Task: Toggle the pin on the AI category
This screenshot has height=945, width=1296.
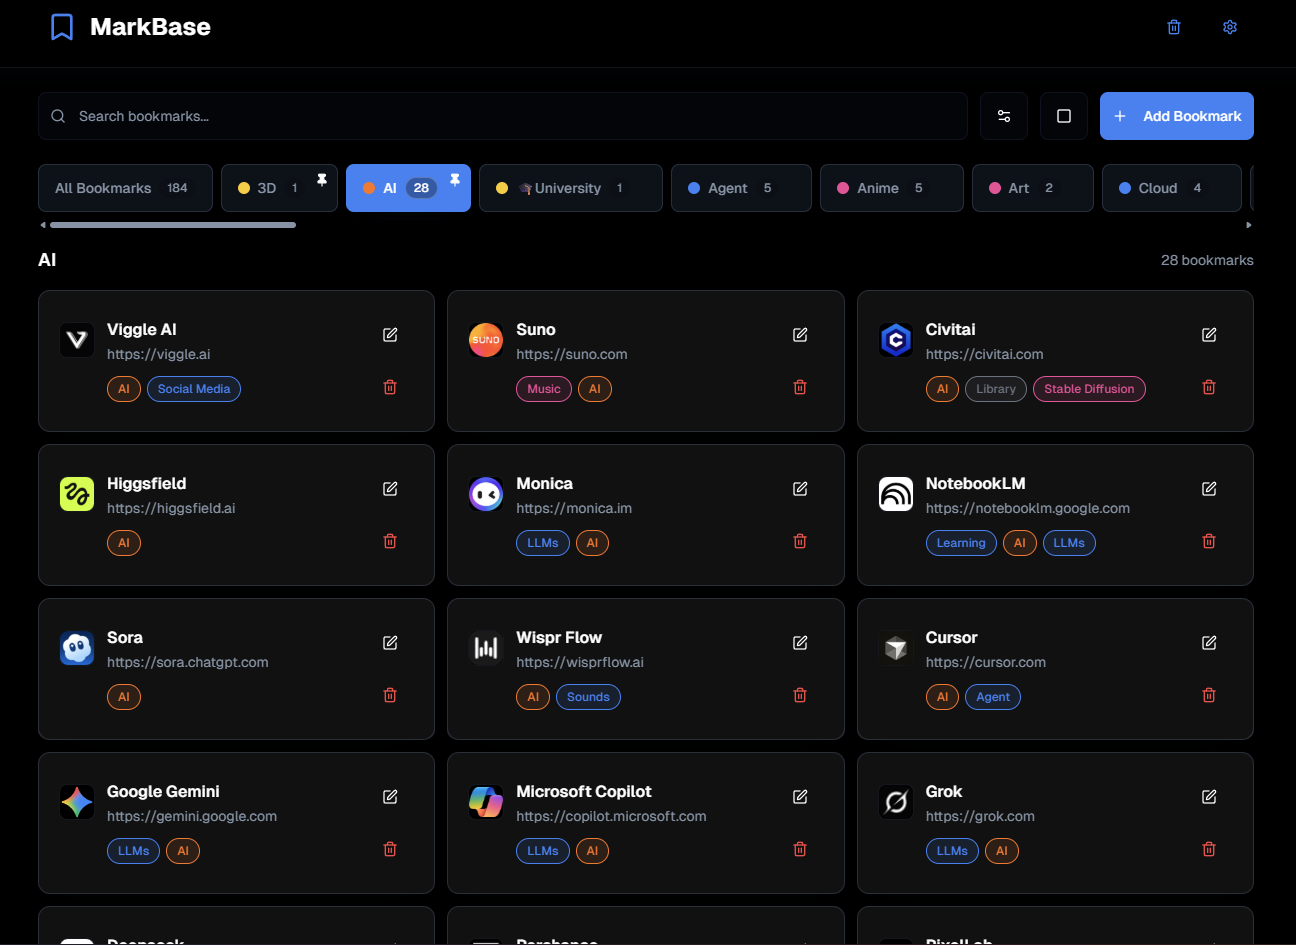Action: pyautogui.click(x=455, y=179)
